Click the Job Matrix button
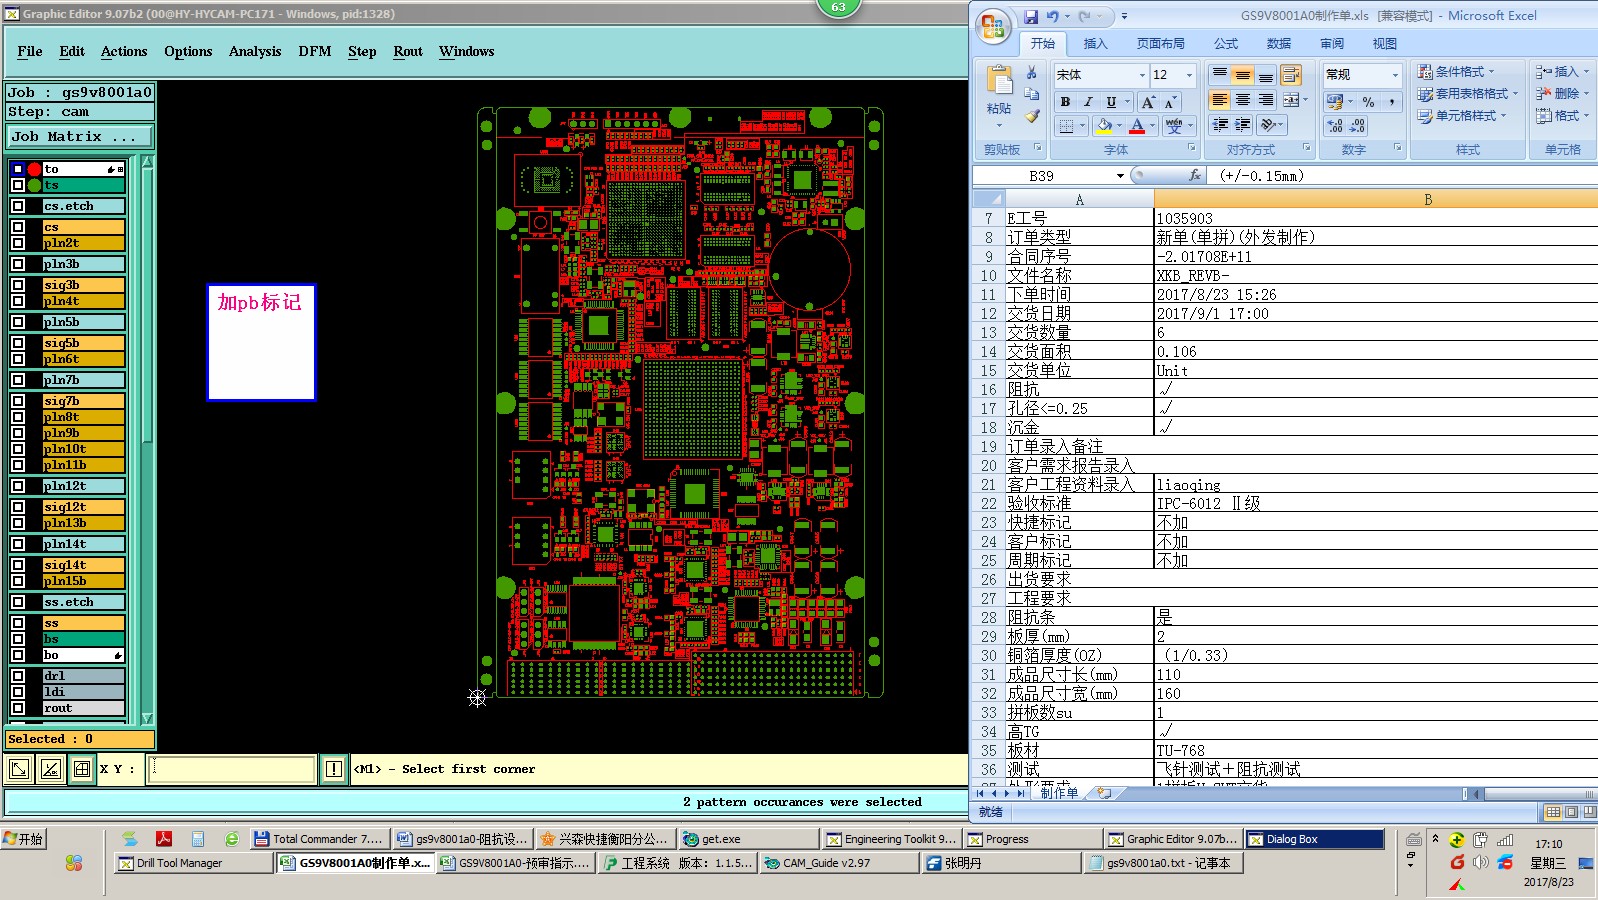Image resolution: width=1598 pixels, height=900 pixels. pyautogui.click(x=81, y=137)
